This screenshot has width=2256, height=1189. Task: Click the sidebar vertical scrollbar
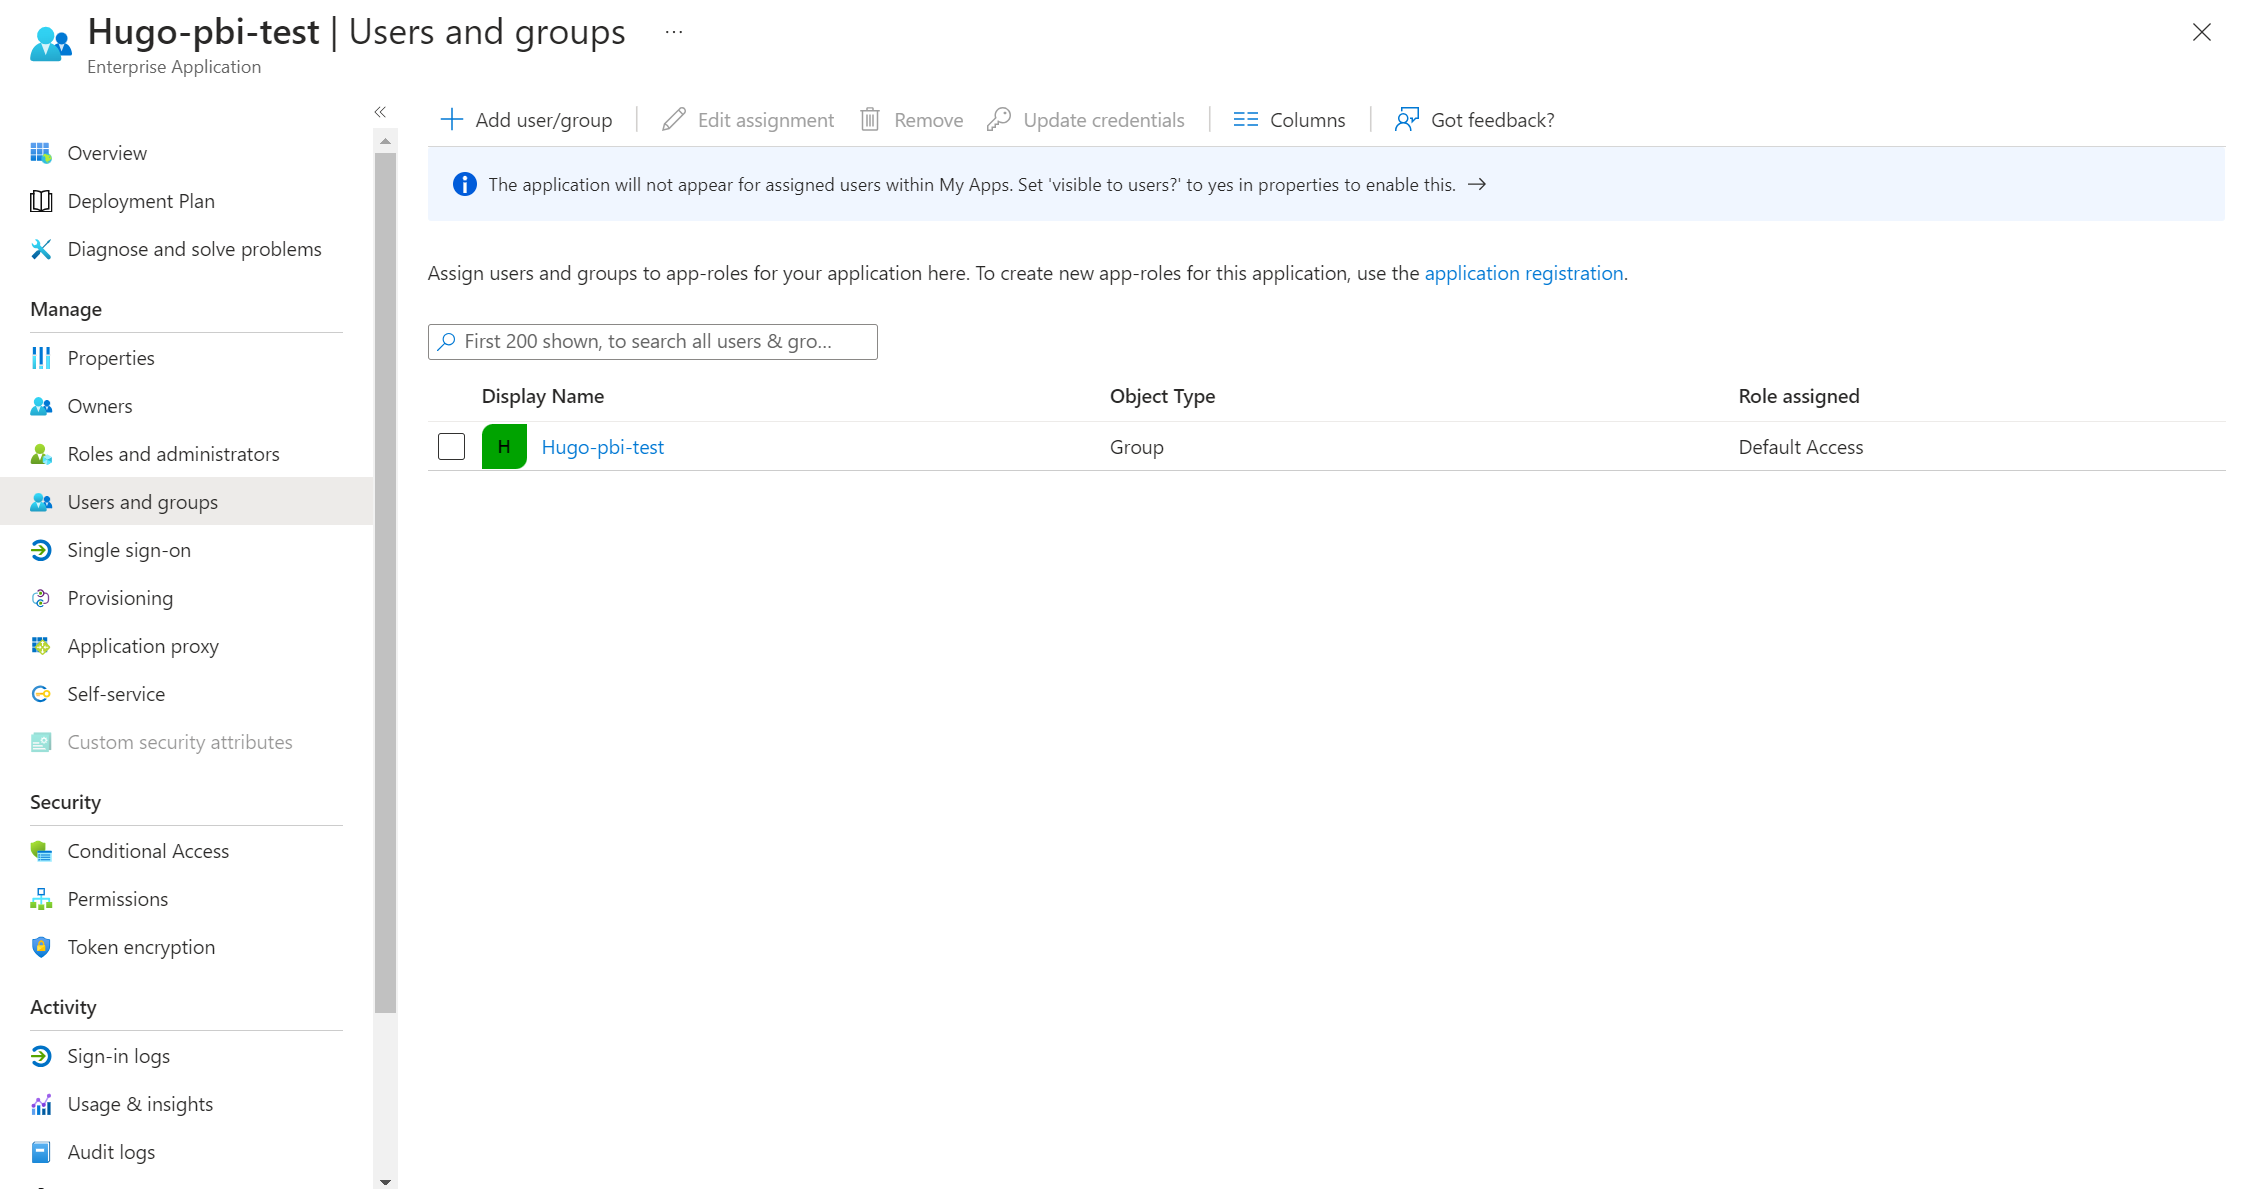tap(385, 580)
